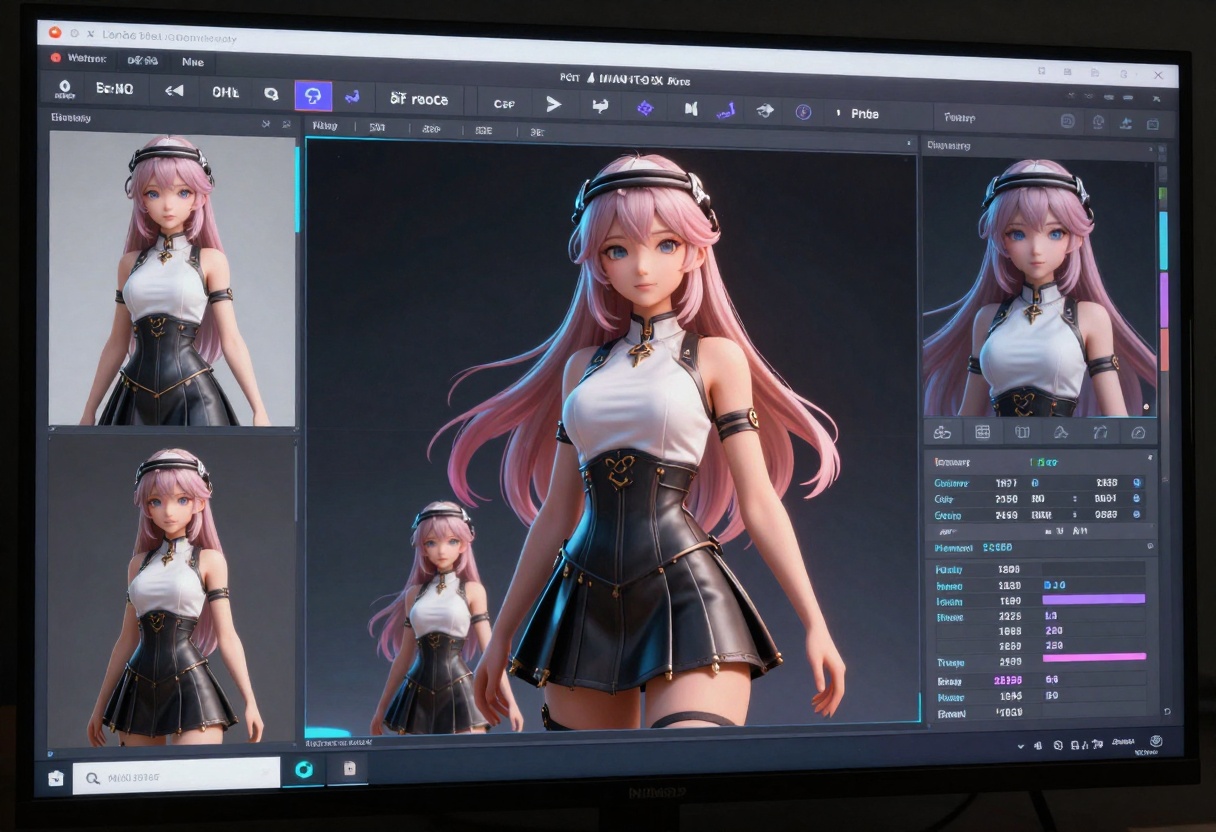Select the purple hook-shaped toolbar icon
The image size is (1216, 832).
click(x=726, y=109)
